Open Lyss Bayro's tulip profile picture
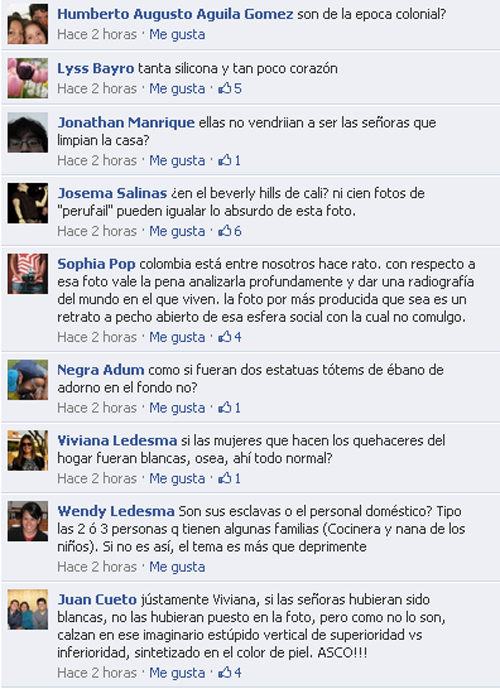 (x=28, y=78)
